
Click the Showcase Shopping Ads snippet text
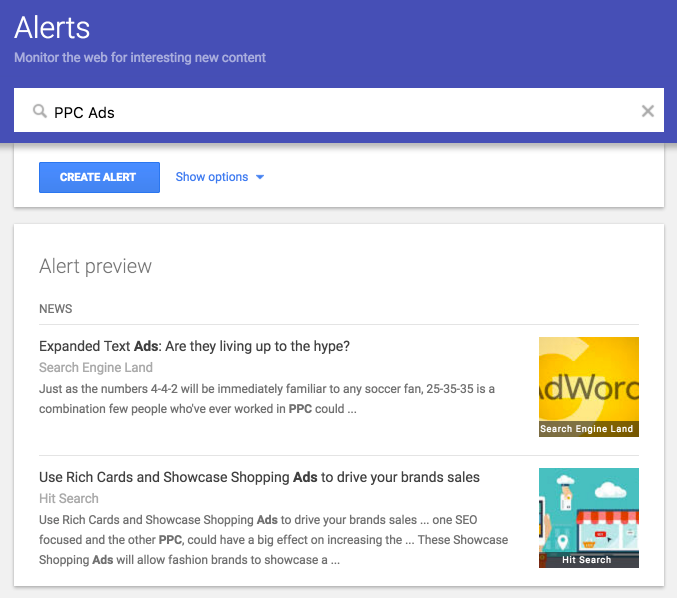(273, 540)
